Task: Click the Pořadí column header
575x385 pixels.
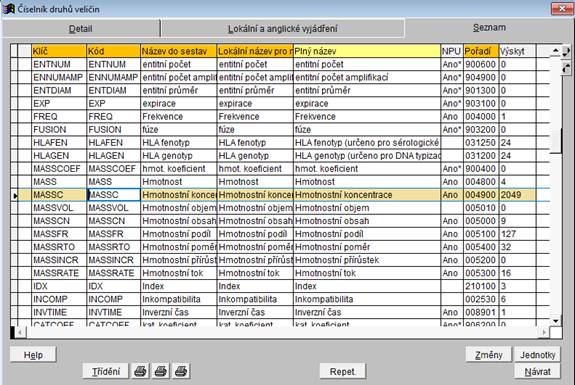Action: [481, 51]
